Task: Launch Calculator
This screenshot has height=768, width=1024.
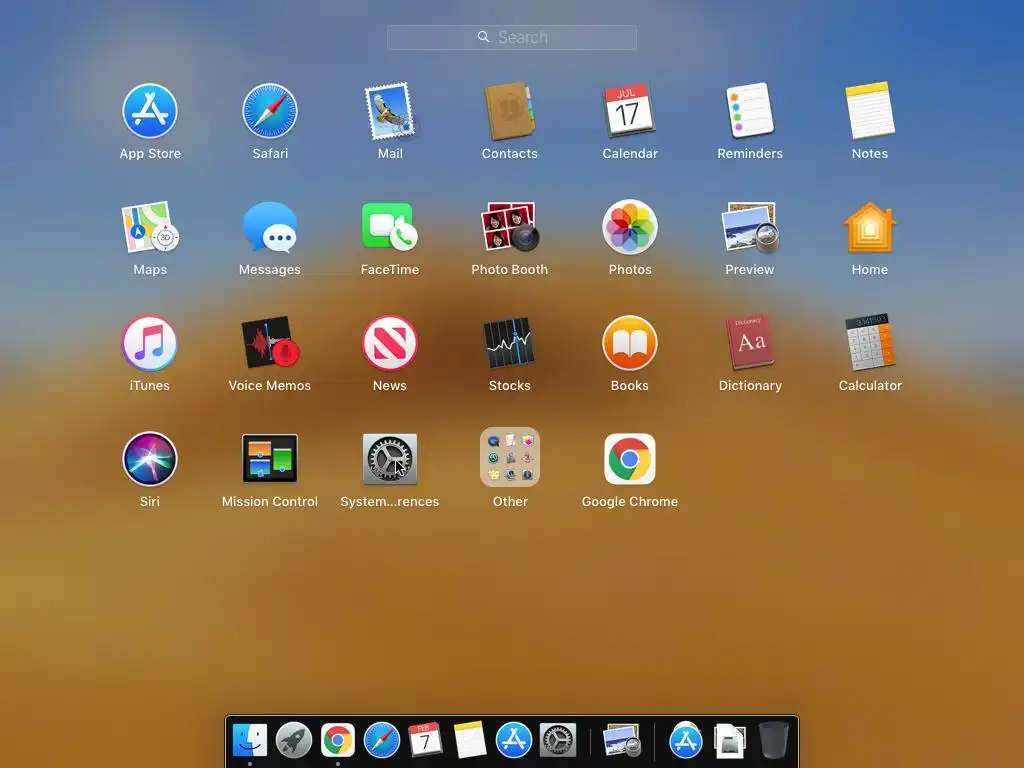Action: pyautogui.click(x=870, y=342)
